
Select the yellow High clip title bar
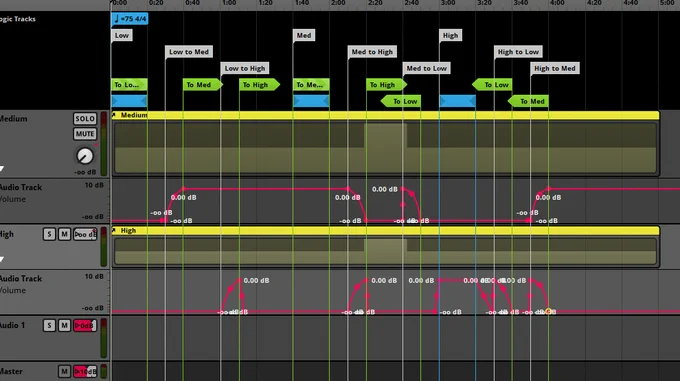(x=386, y=231)
